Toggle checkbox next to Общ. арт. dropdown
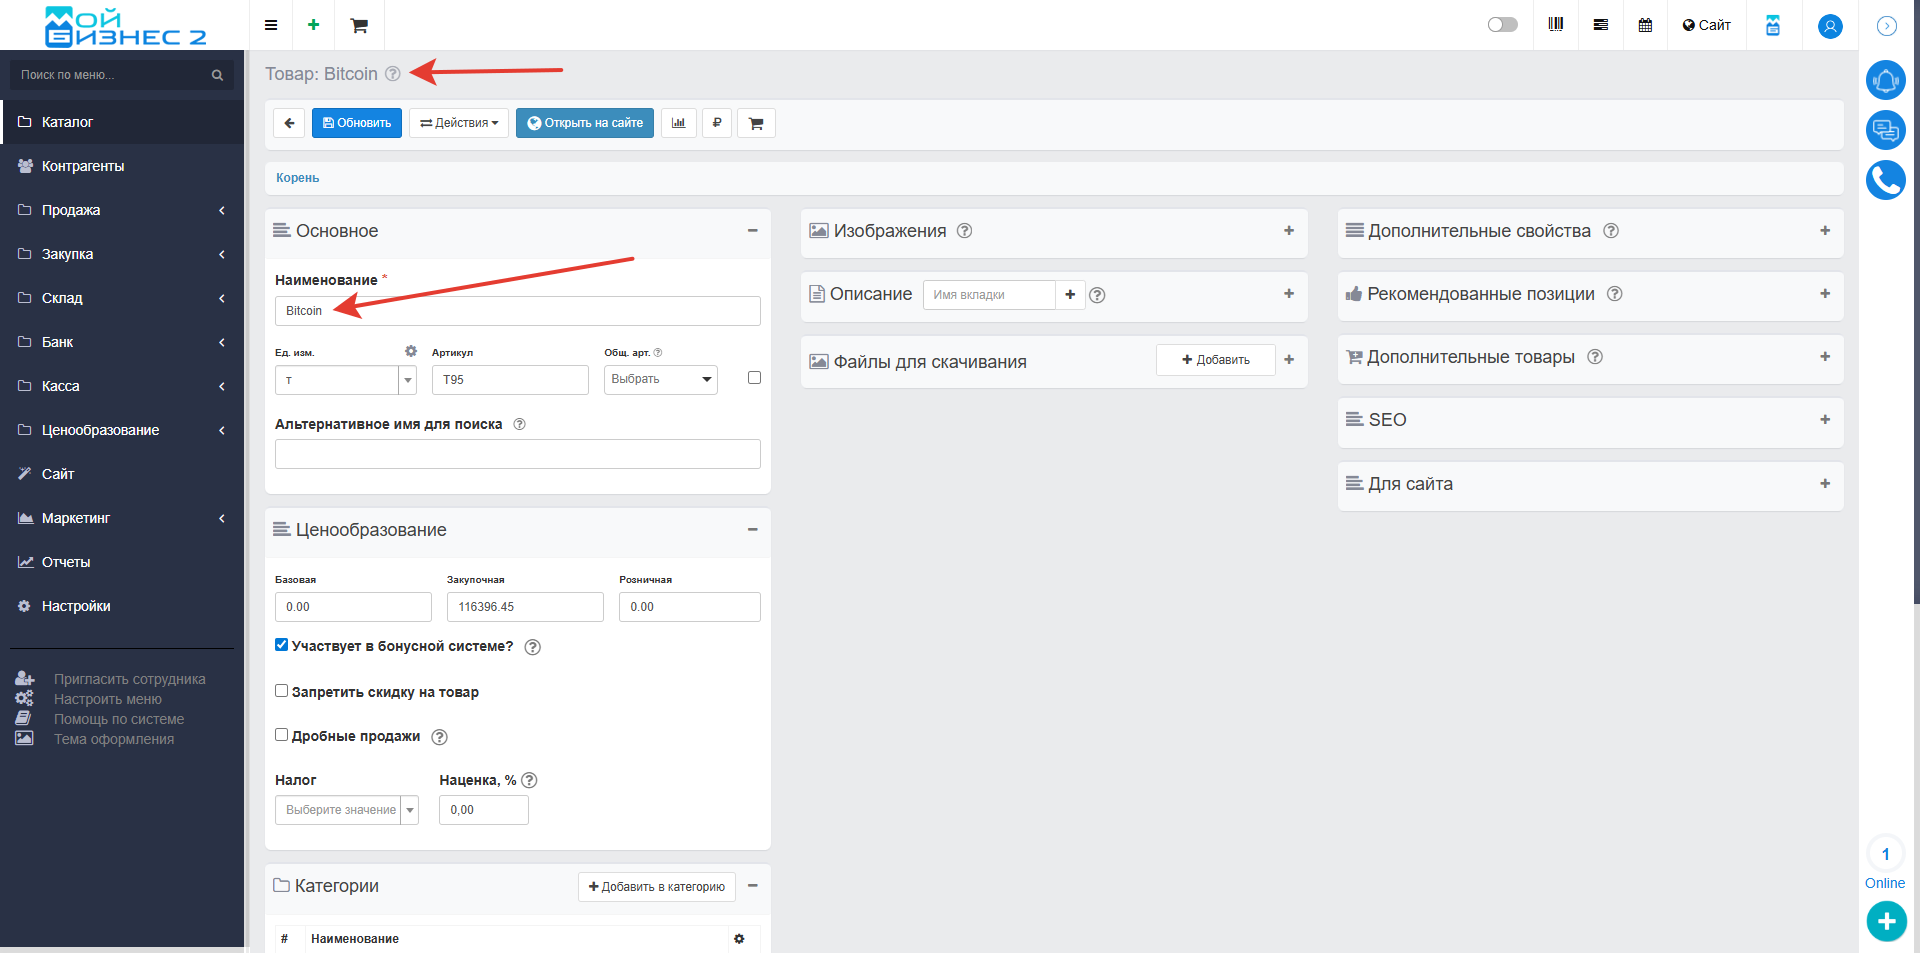The image size is (1920, 953). pyautogui.click(x=754, y=378)
